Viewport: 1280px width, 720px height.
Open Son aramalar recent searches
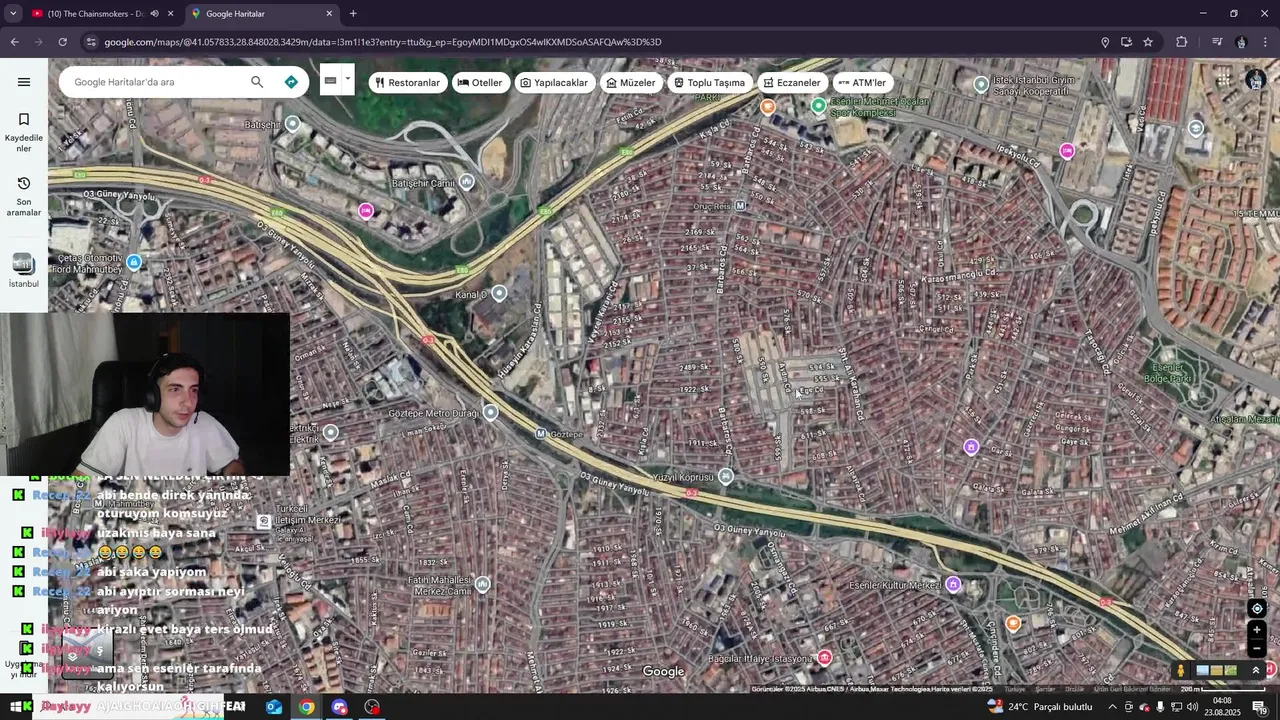point(24,196)
